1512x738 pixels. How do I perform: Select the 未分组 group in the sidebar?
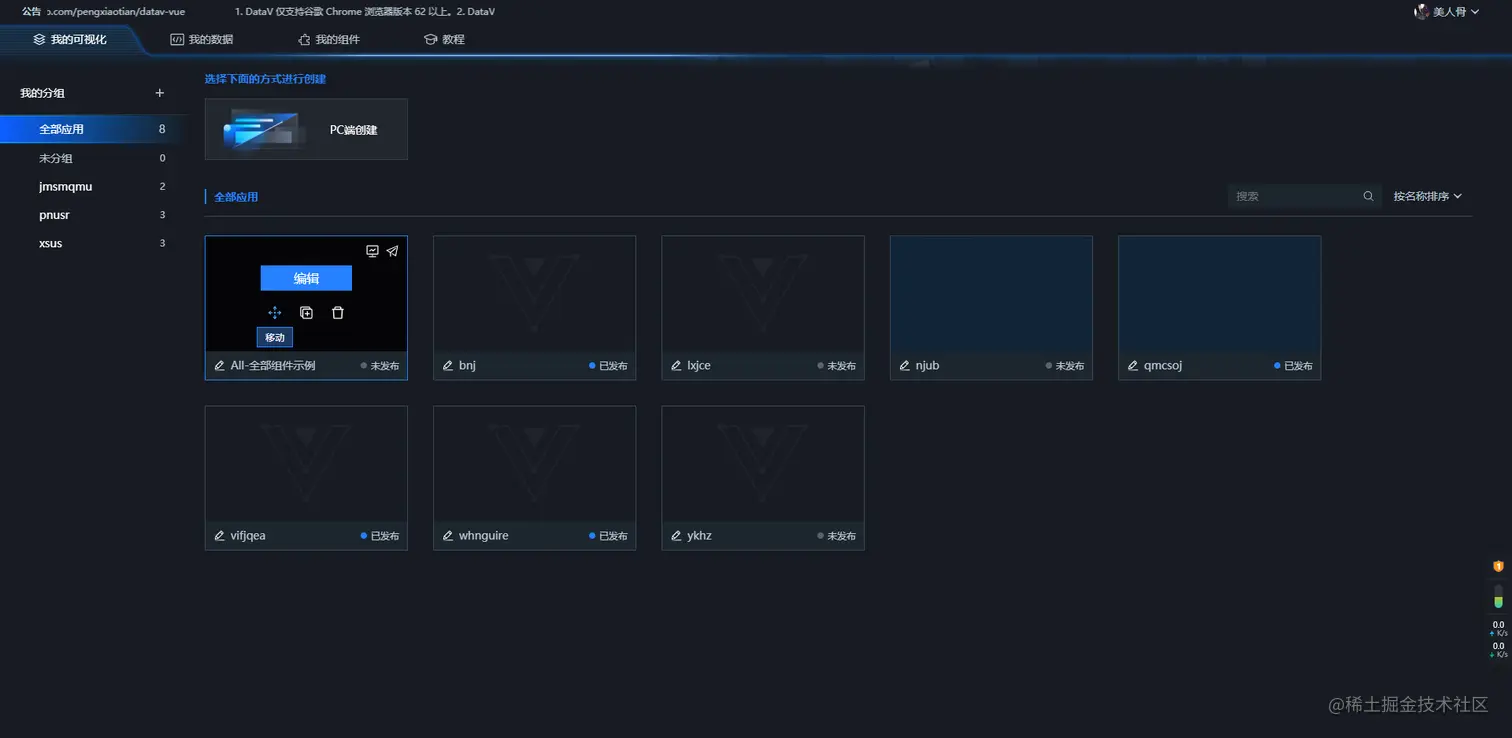point(94,158)
